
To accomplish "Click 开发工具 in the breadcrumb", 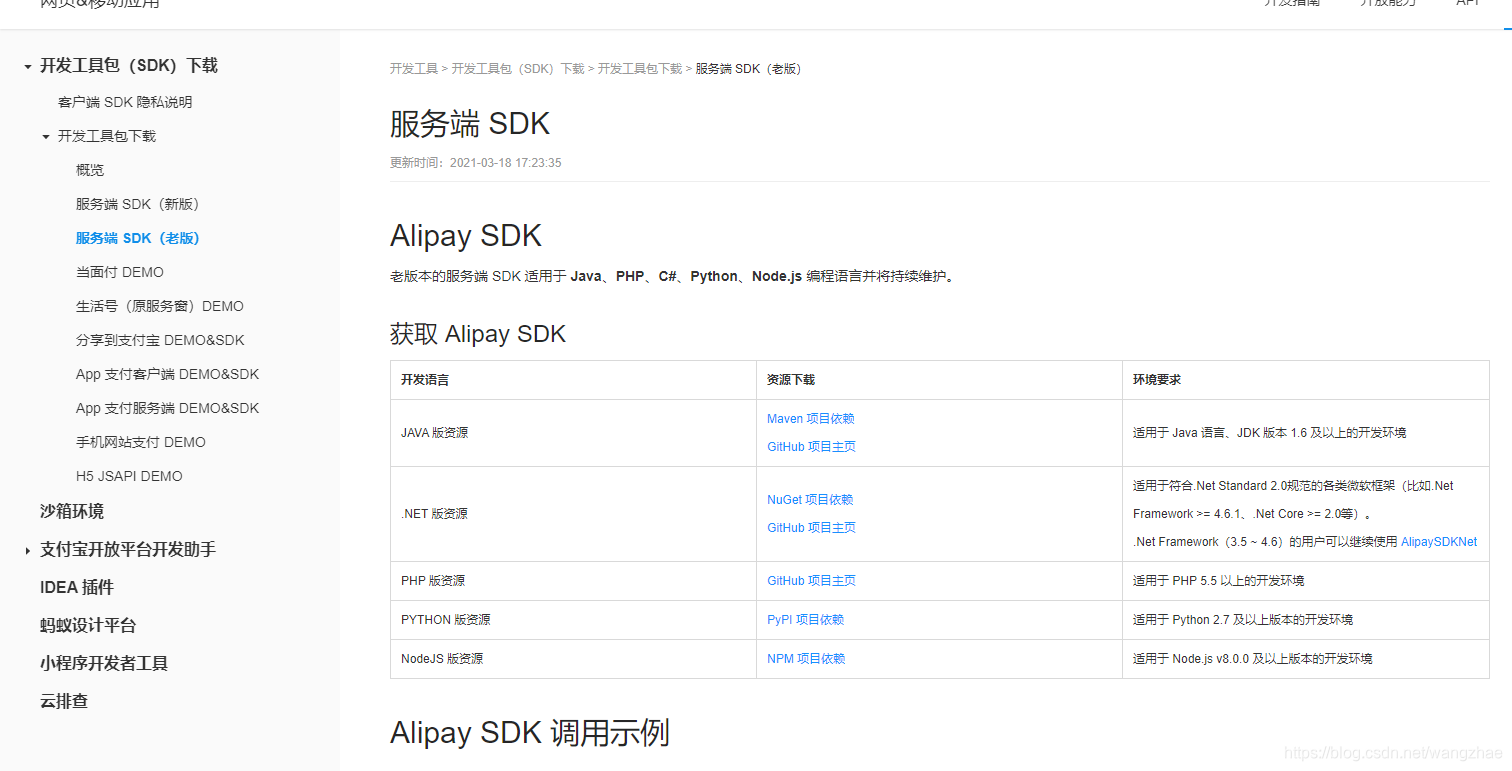I will pyautogui.click(x=414, y=69).
